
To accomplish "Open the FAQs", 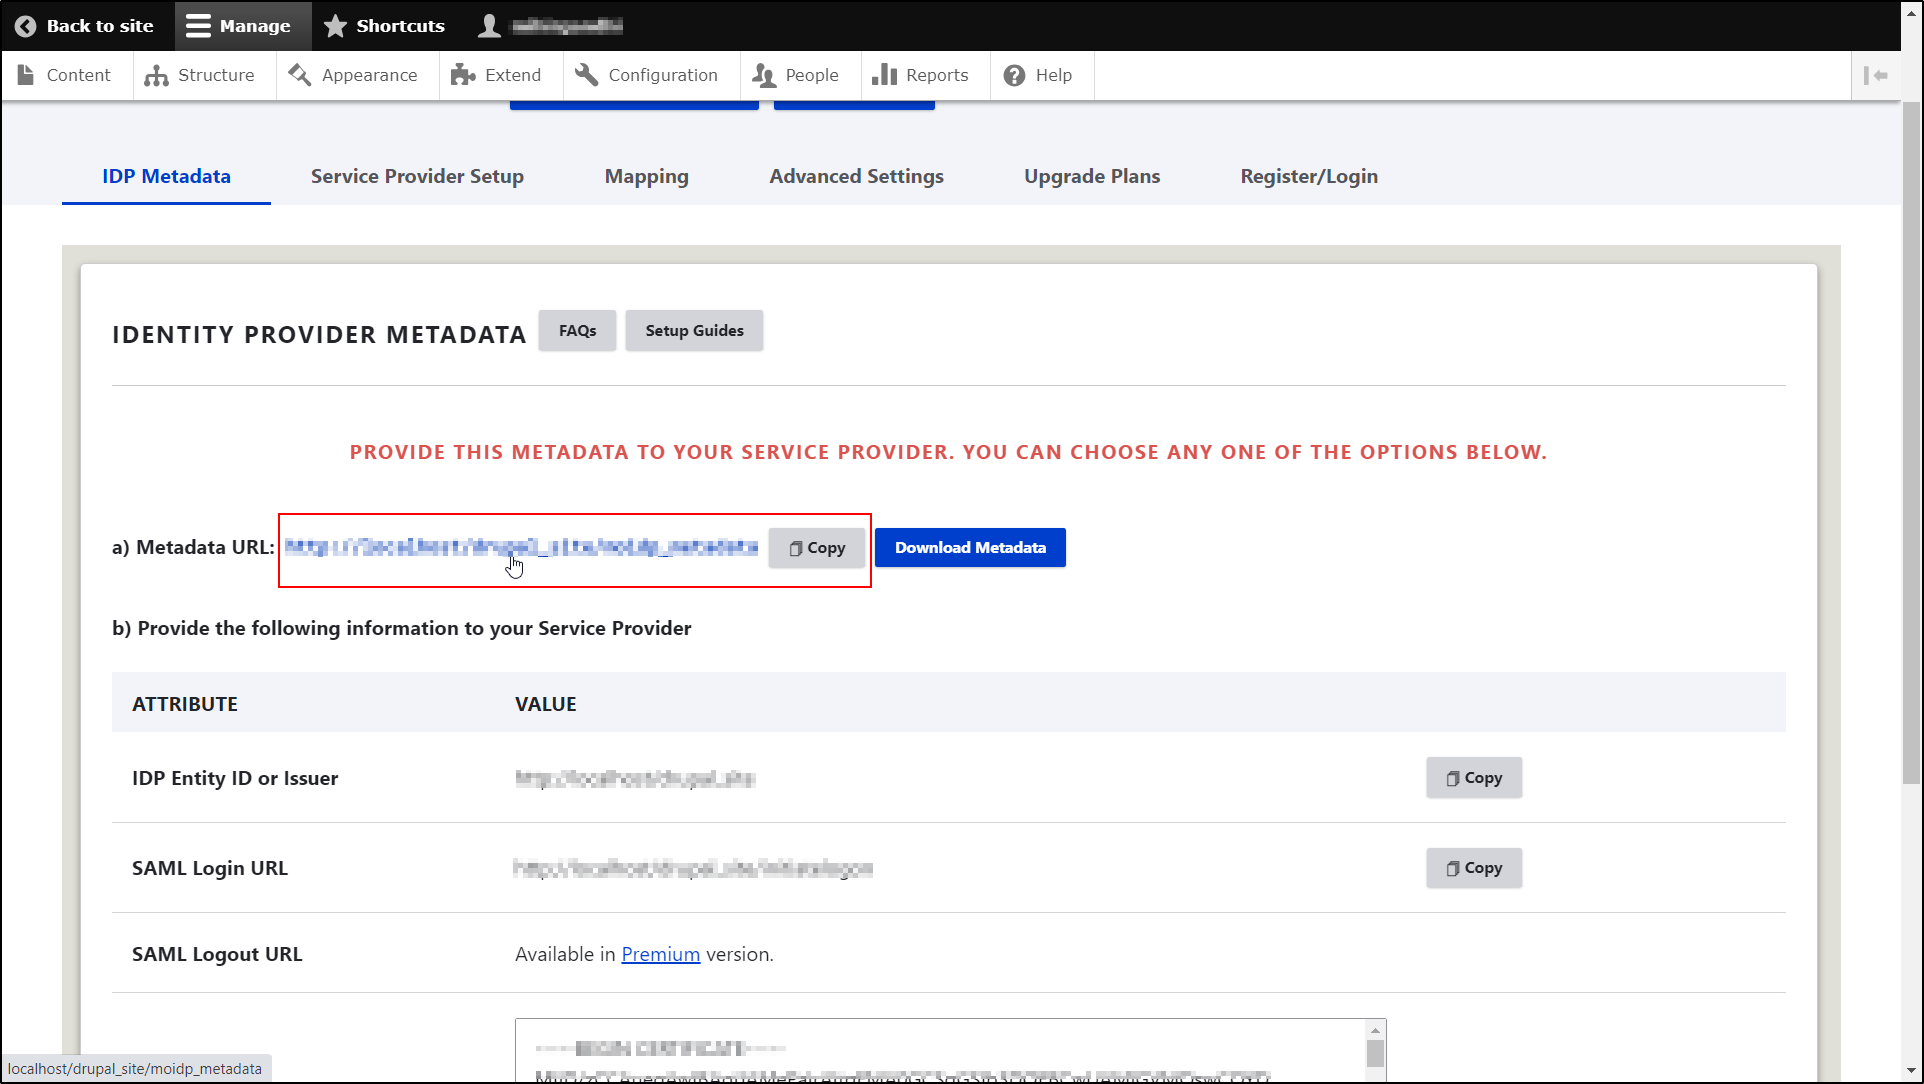I will click(577, 330).
